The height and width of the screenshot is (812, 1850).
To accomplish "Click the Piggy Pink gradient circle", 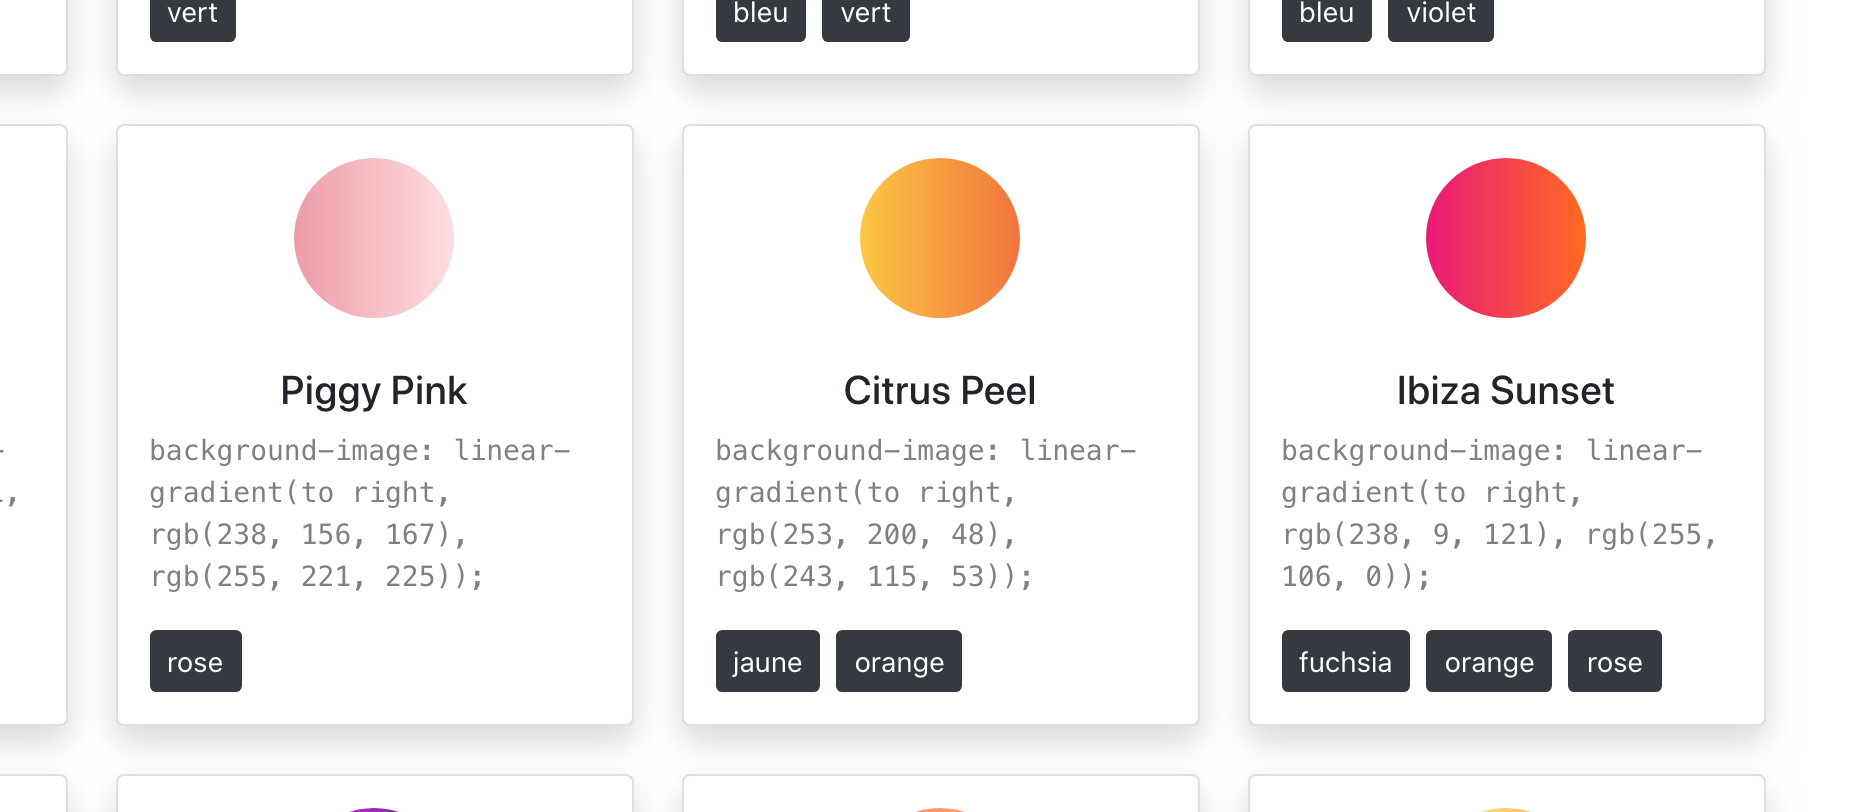I will point(374,238).
